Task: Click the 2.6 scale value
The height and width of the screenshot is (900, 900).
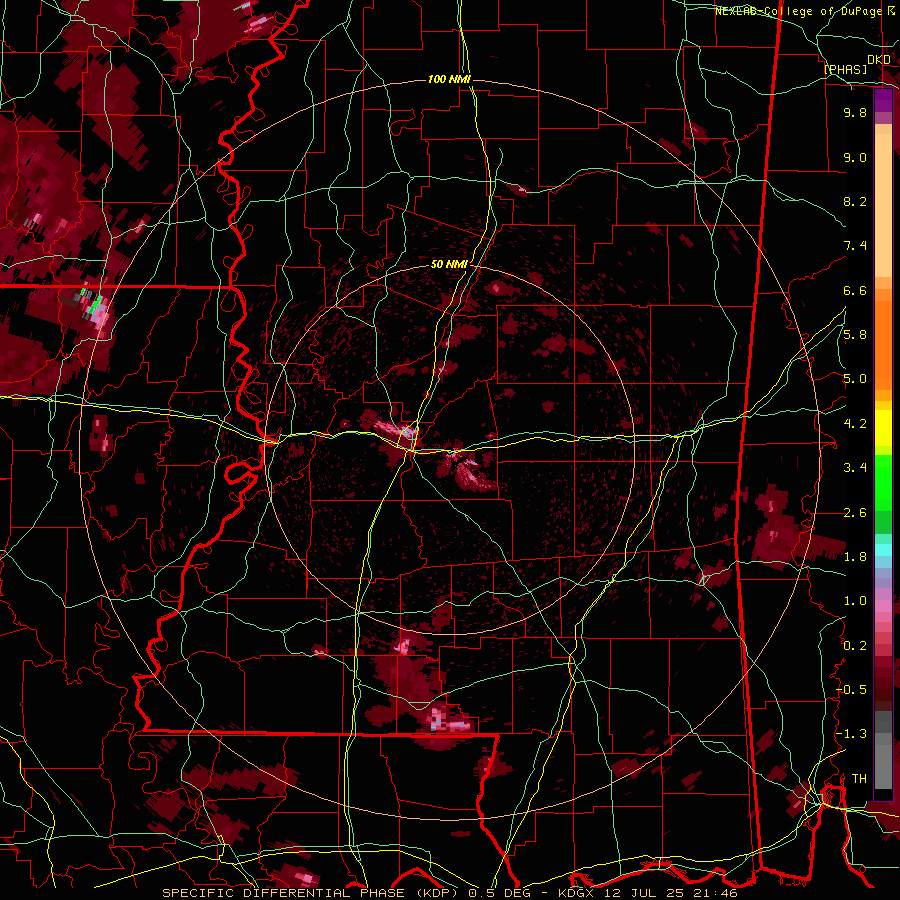Action: click(x=855, y=513)
